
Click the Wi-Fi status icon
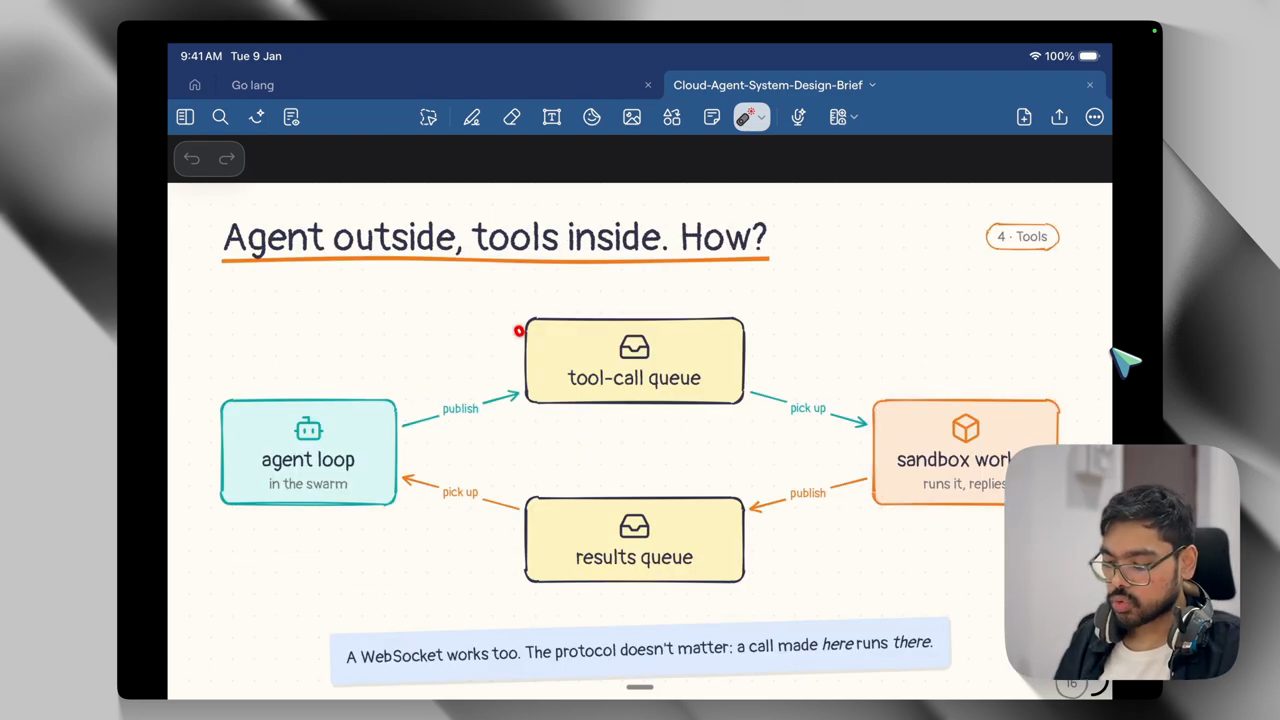pos(1035,56)
